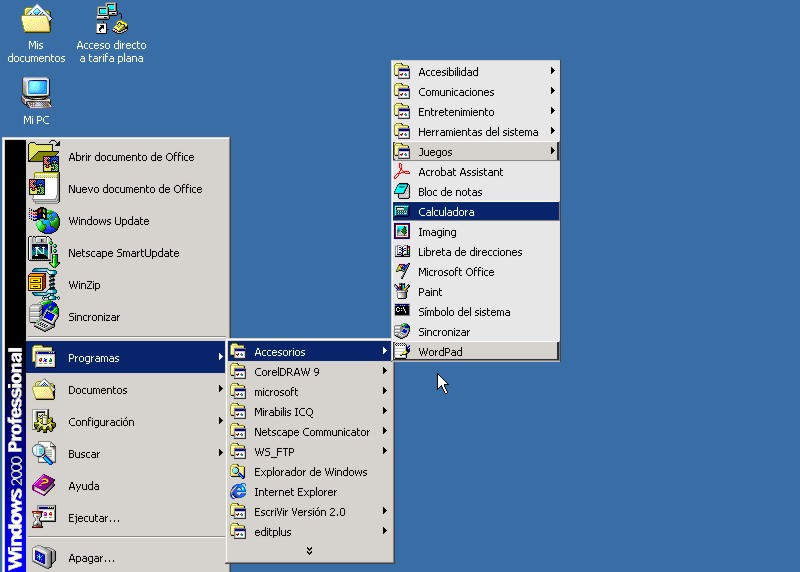Open the EscriVir Versión 2.0 entry
The height and width of the screenshot is (572, 800).
pos(309,511)
